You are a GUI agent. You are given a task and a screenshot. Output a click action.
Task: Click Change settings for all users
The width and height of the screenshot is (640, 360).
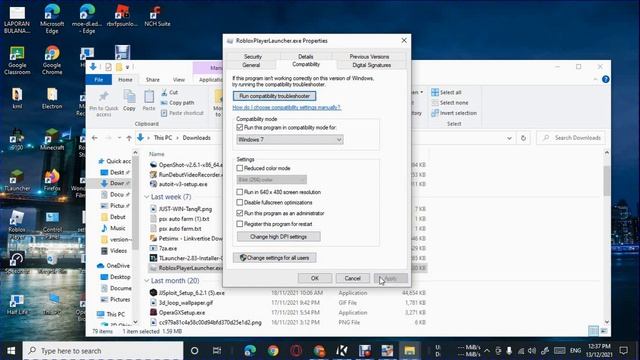pos(274,258)
